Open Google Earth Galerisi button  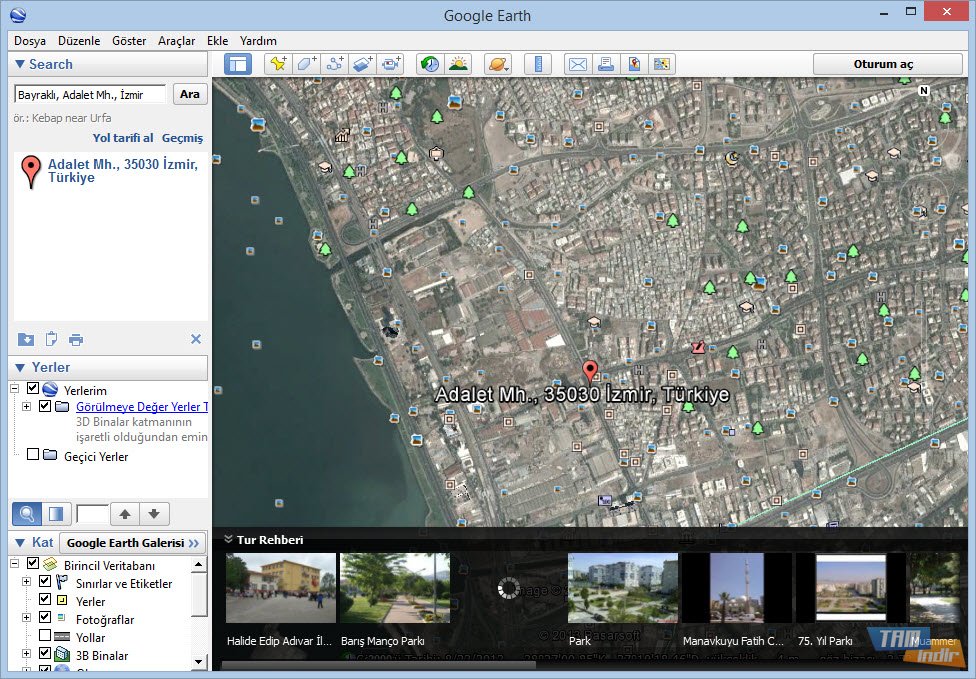133,543
